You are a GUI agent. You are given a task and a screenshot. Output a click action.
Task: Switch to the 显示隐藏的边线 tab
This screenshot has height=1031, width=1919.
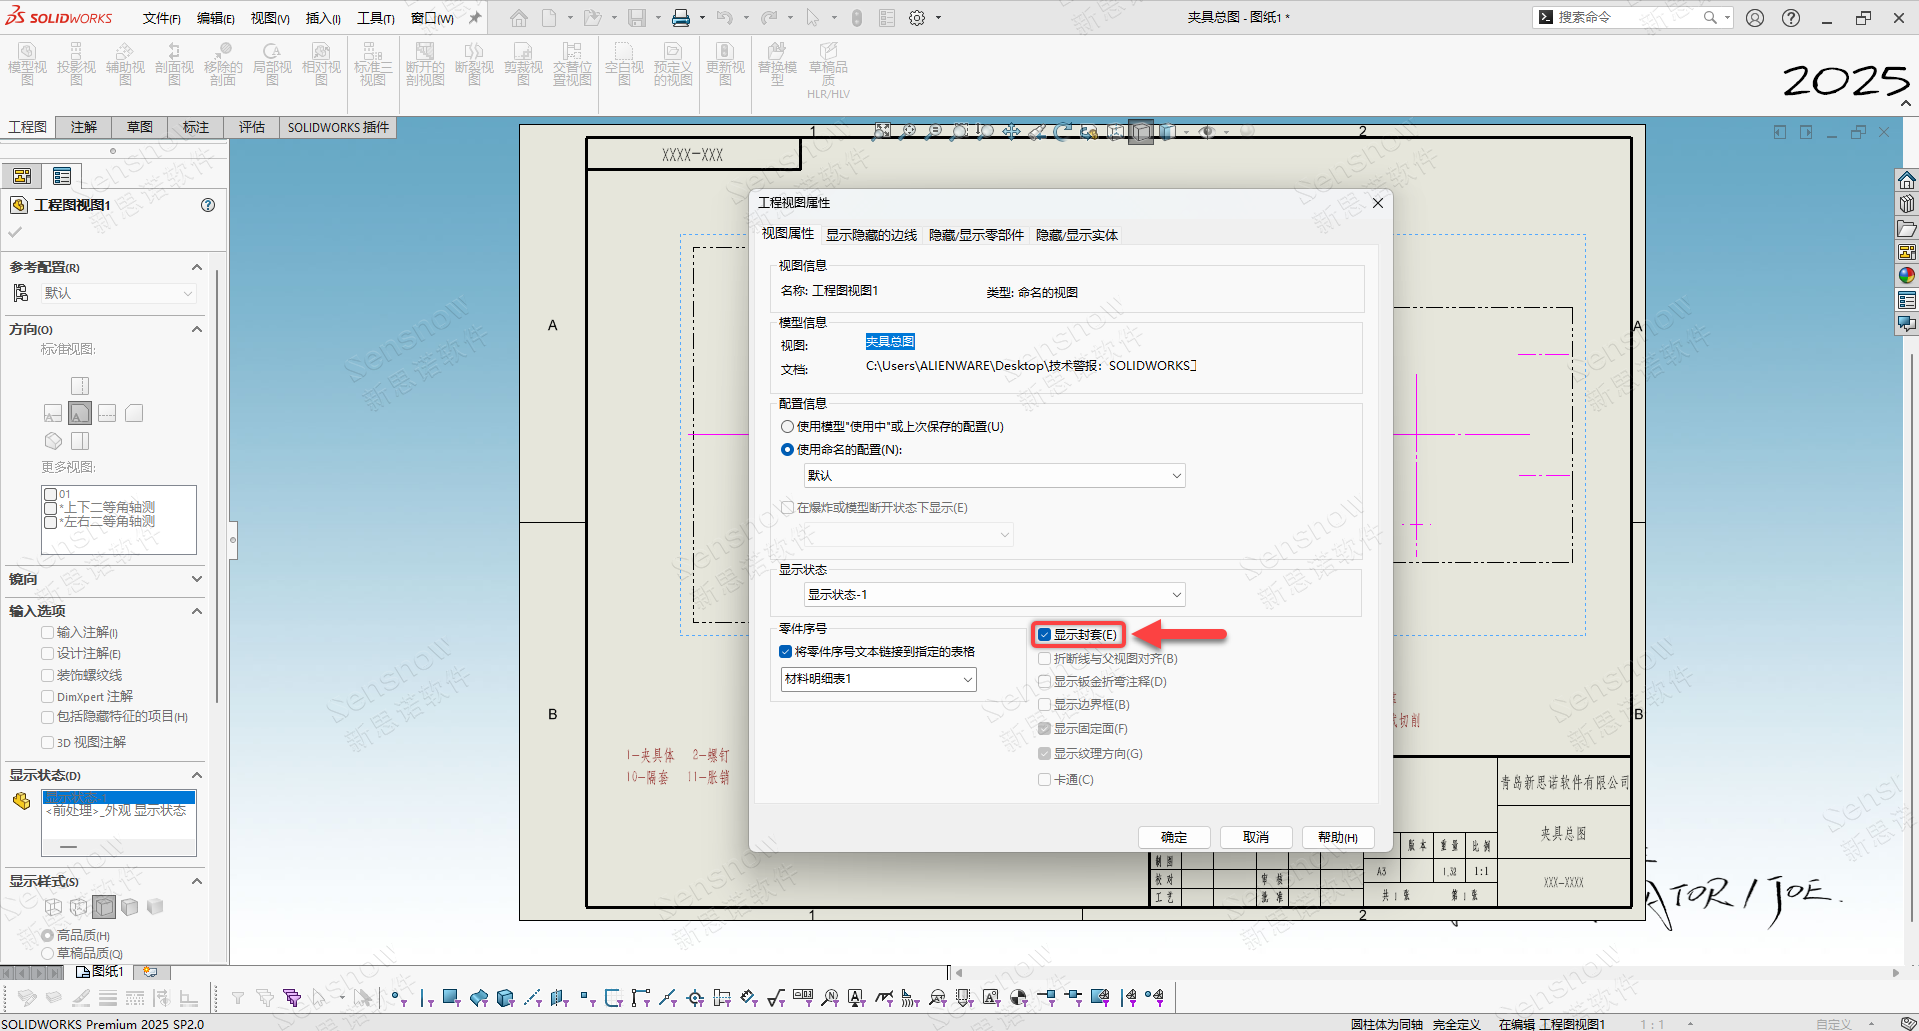[871, 235]
